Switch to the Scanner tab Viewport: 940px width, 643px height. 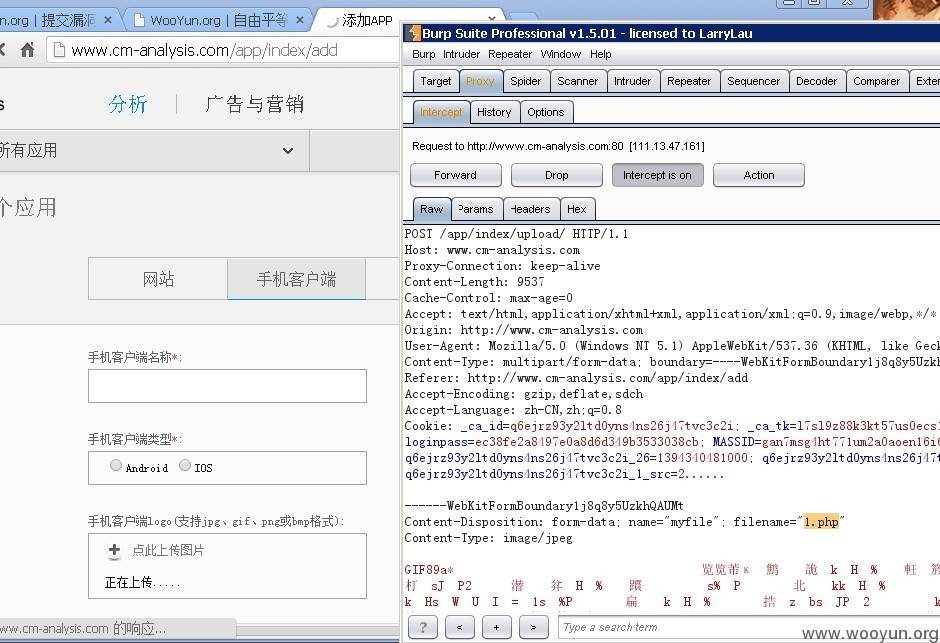577,81
